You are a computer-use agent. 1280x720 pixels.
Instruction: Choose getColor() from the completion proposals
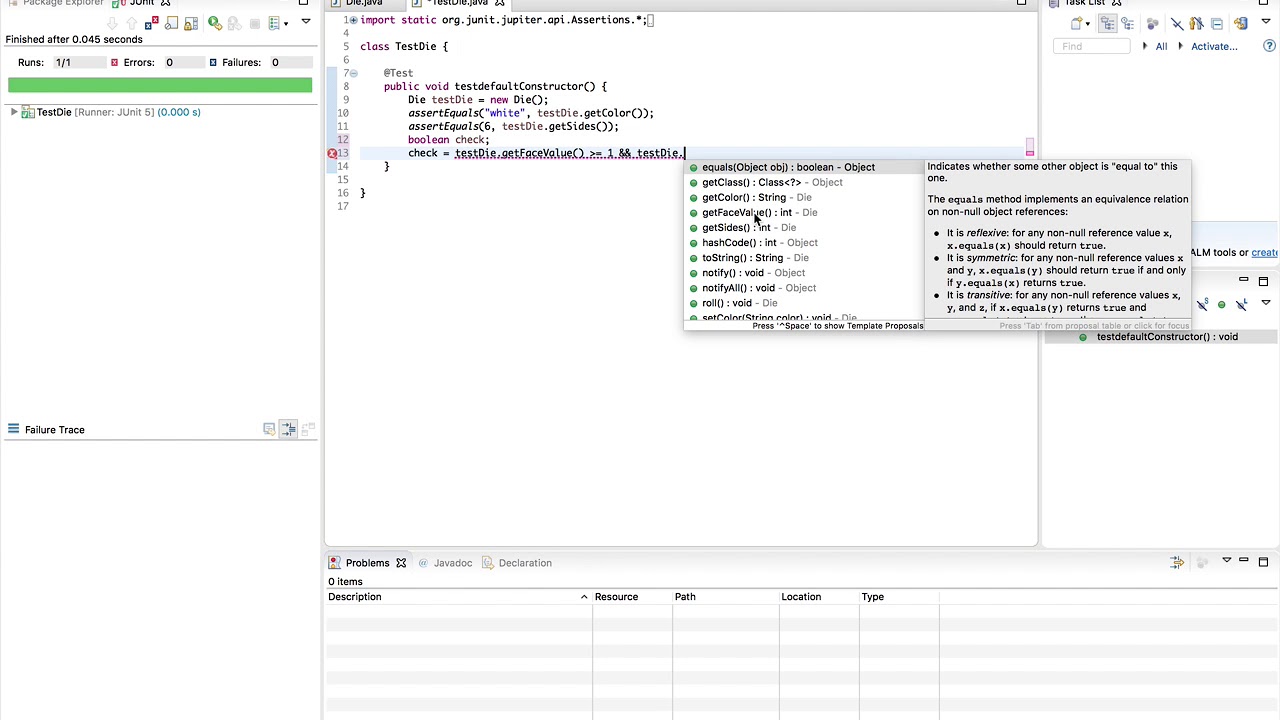[x=803, y=197]
